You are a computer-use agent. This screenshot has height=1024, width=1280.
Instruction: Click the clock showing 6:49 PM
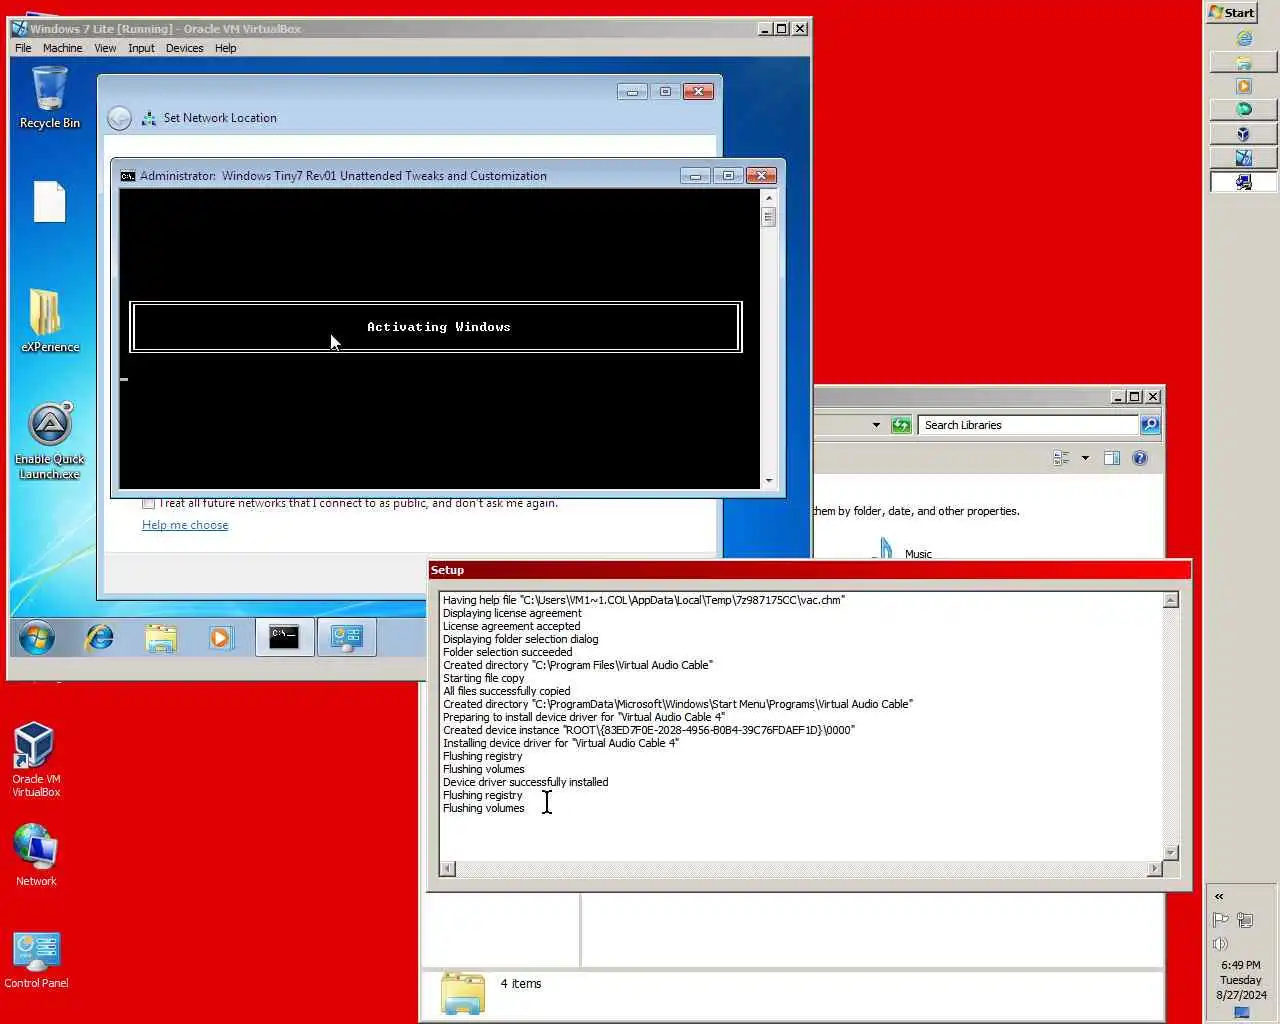[x=1241, y=965]
